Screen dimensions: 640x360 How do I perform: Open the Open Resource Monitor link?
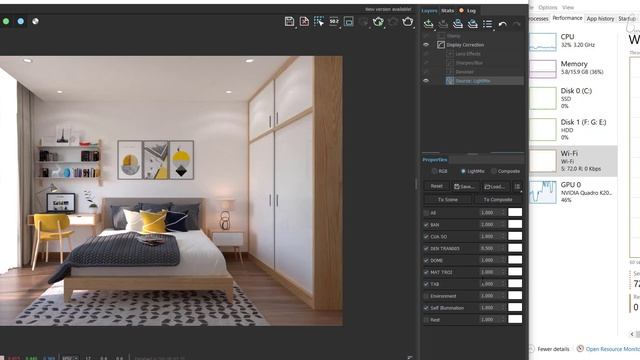click(612, 349)
